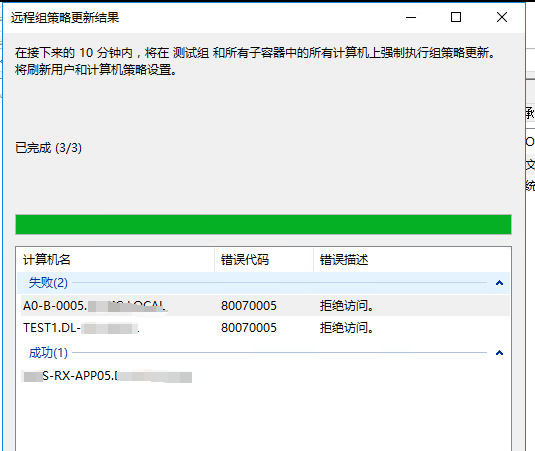This screenshot has height=451, width=535.
Task: Close the 远程组策略更新结果 dialog
Action: tap(502, 17)
